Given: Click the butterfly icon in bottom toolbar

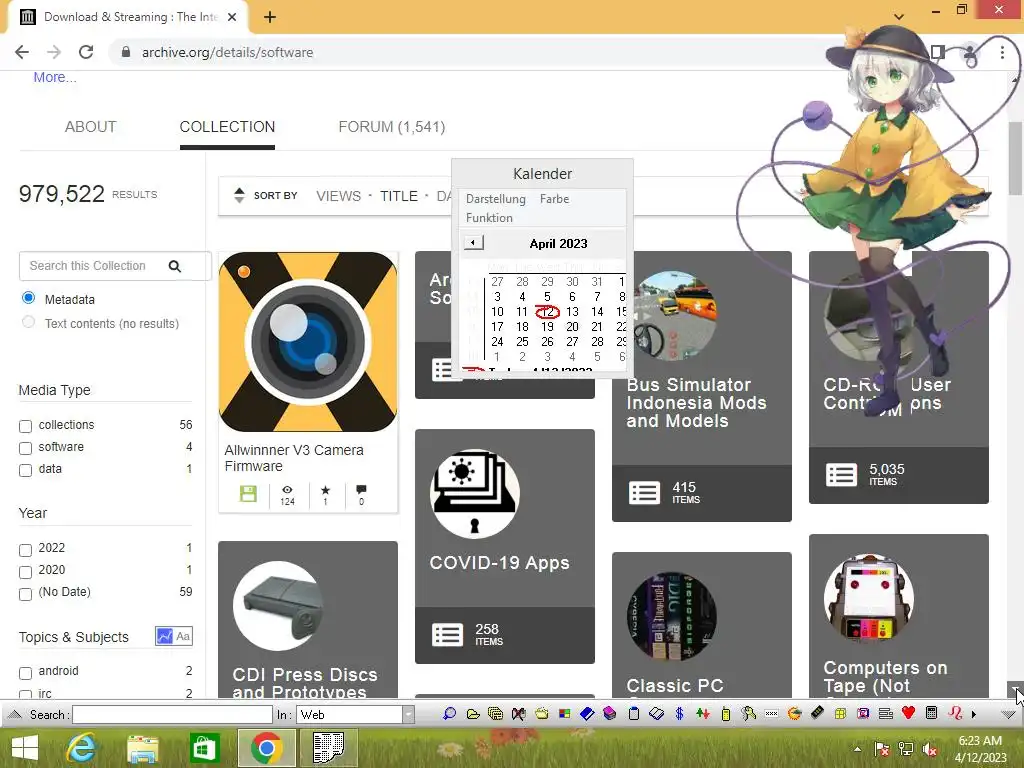Looking at the screenshot, I should coord(519,714).
